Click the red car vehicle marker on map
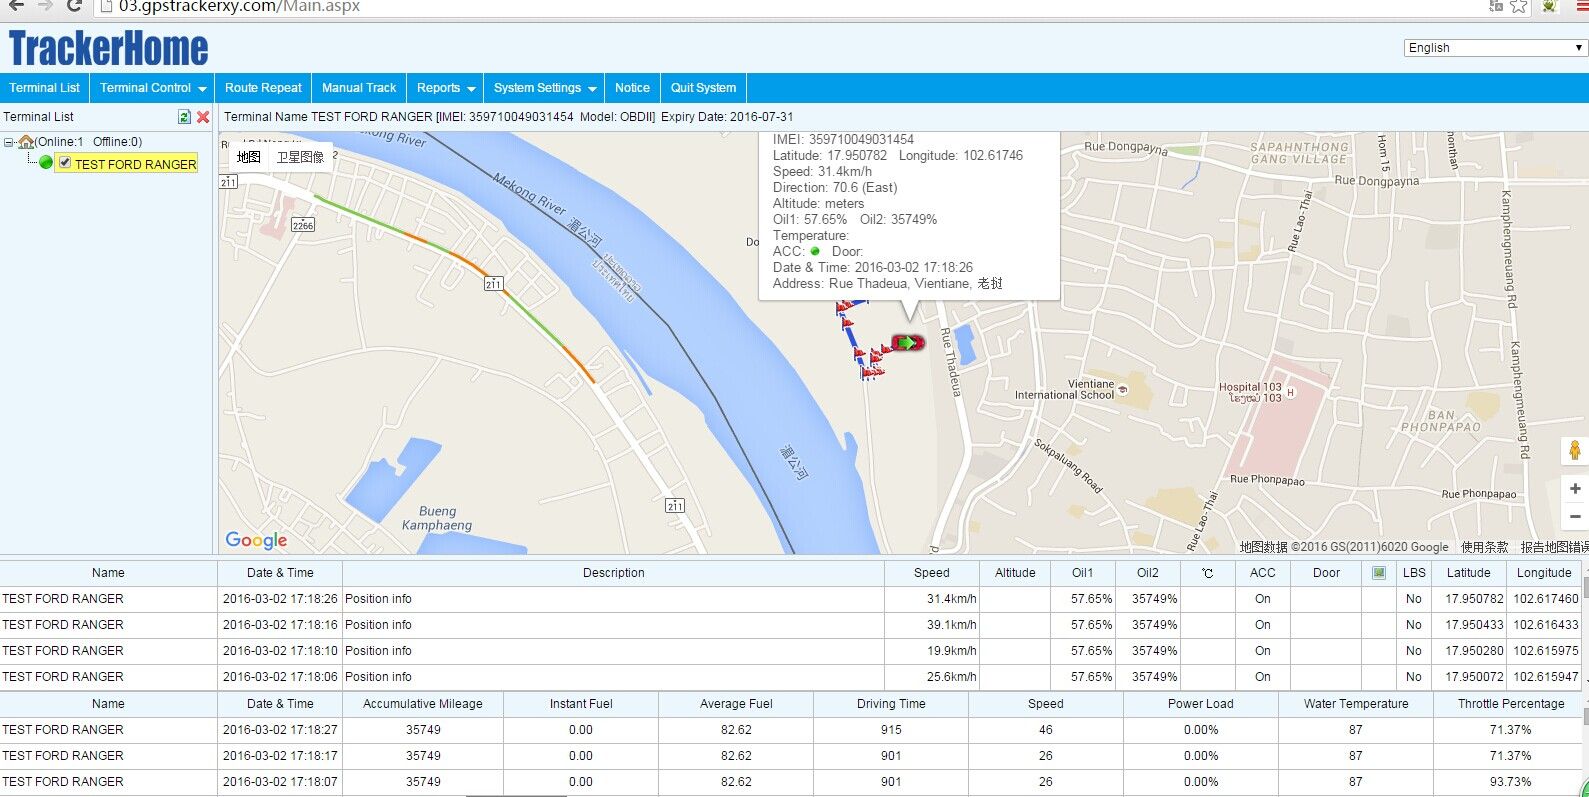This screenshot has width=1589, height=797. tap(907, 343)
